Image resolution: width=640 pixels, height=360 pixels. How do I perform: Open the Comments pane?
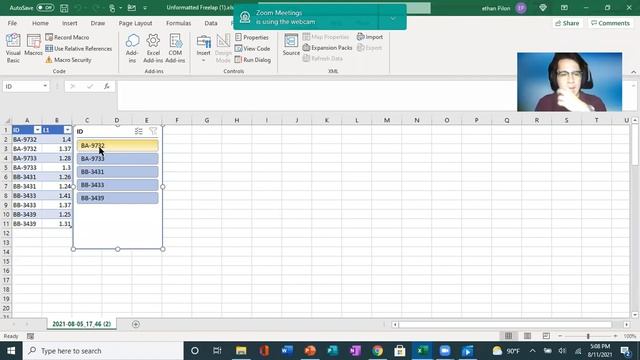[611, 23]
